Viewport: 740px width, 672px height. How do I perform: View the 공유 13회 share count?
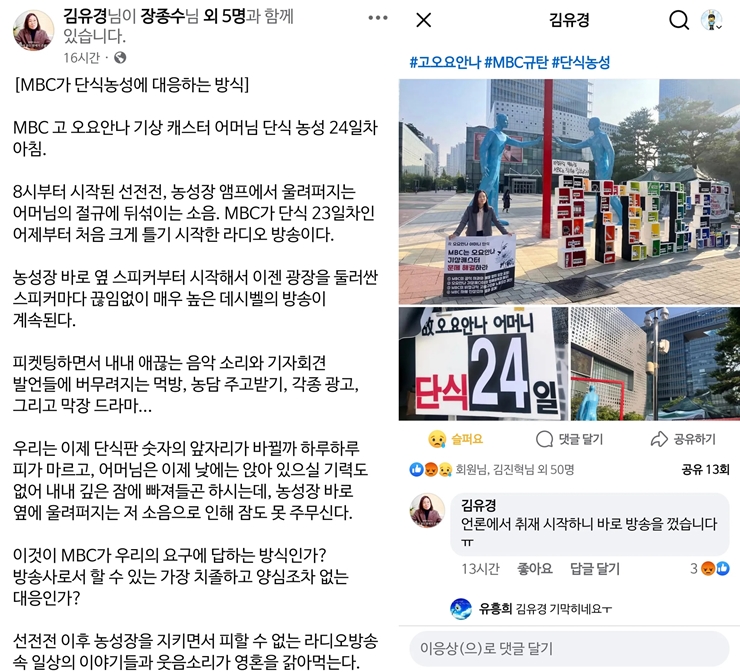[x=705, y=470]
